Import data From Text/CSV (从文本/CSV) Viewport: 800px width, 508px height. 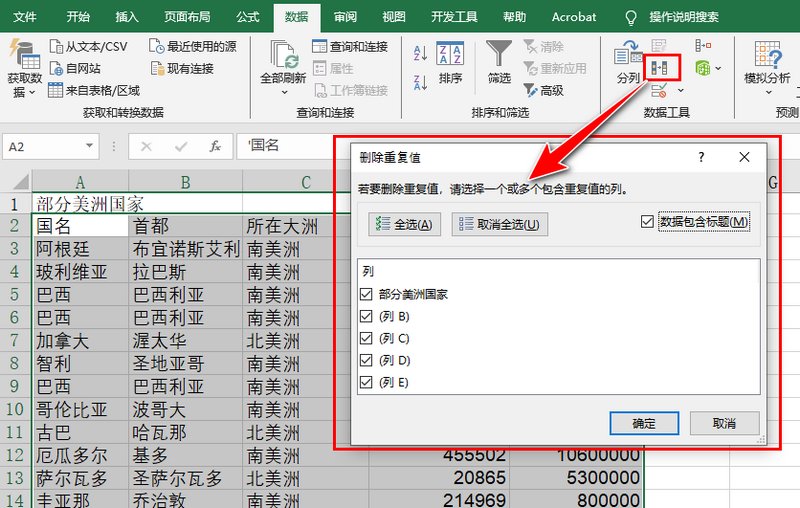click(x=88, y=46)
